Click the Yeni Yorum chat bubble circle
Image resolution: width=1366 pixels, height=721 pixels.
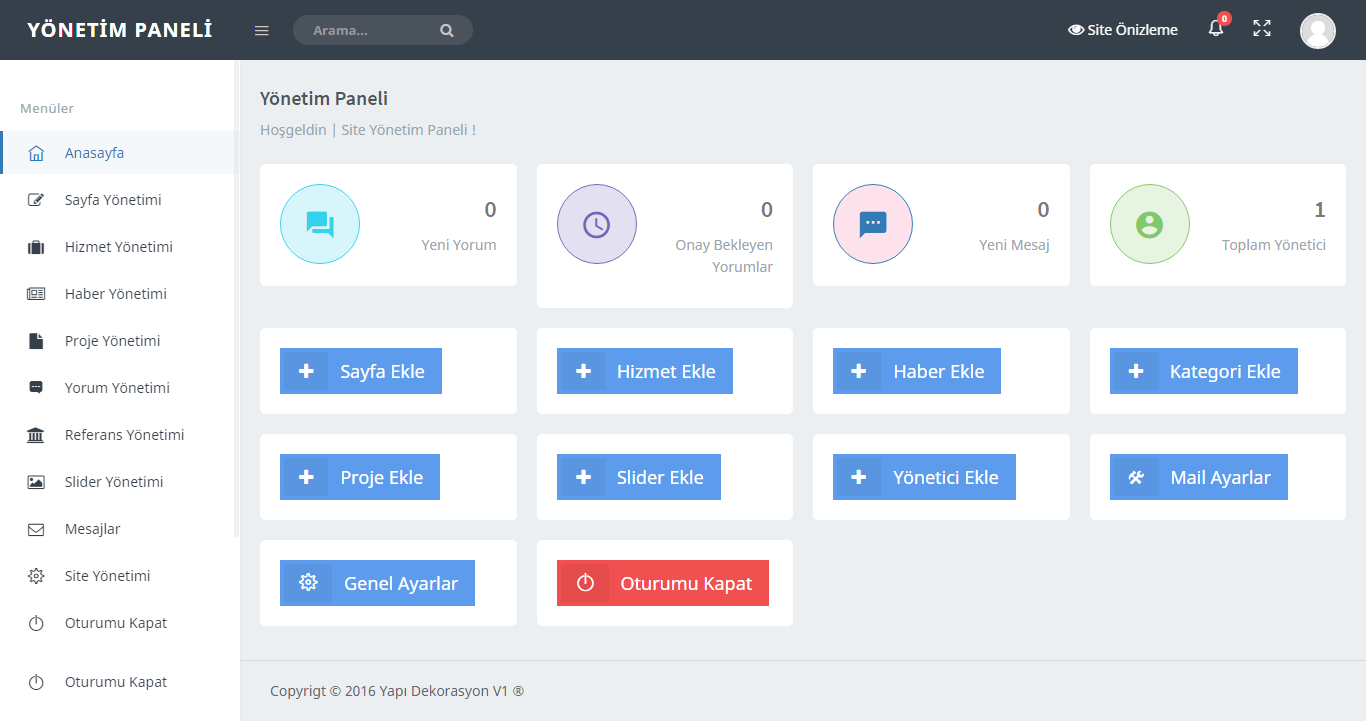pyautogui.click(x=320, y=224)
